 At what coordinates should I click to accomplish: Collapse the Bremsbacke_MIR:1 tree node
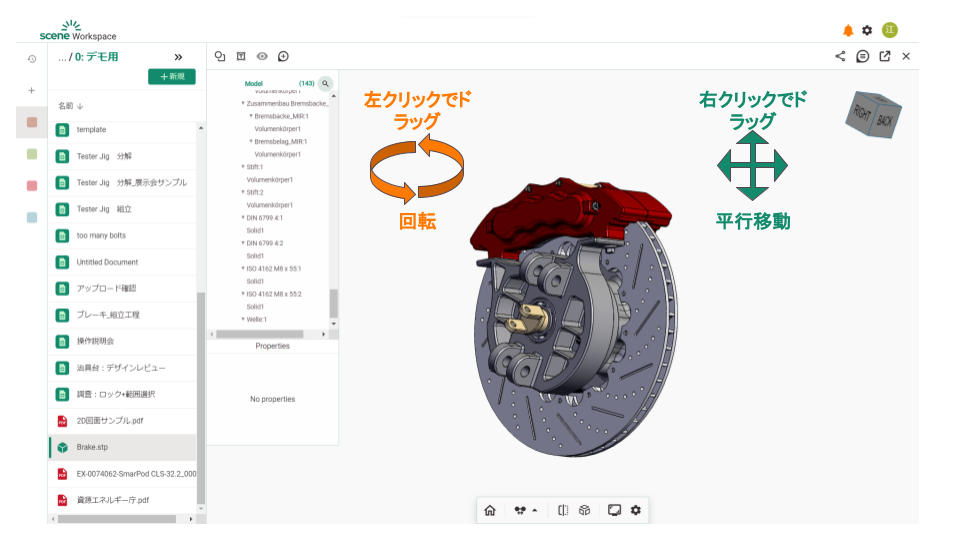pyautogui.click(x=251, y=116)
